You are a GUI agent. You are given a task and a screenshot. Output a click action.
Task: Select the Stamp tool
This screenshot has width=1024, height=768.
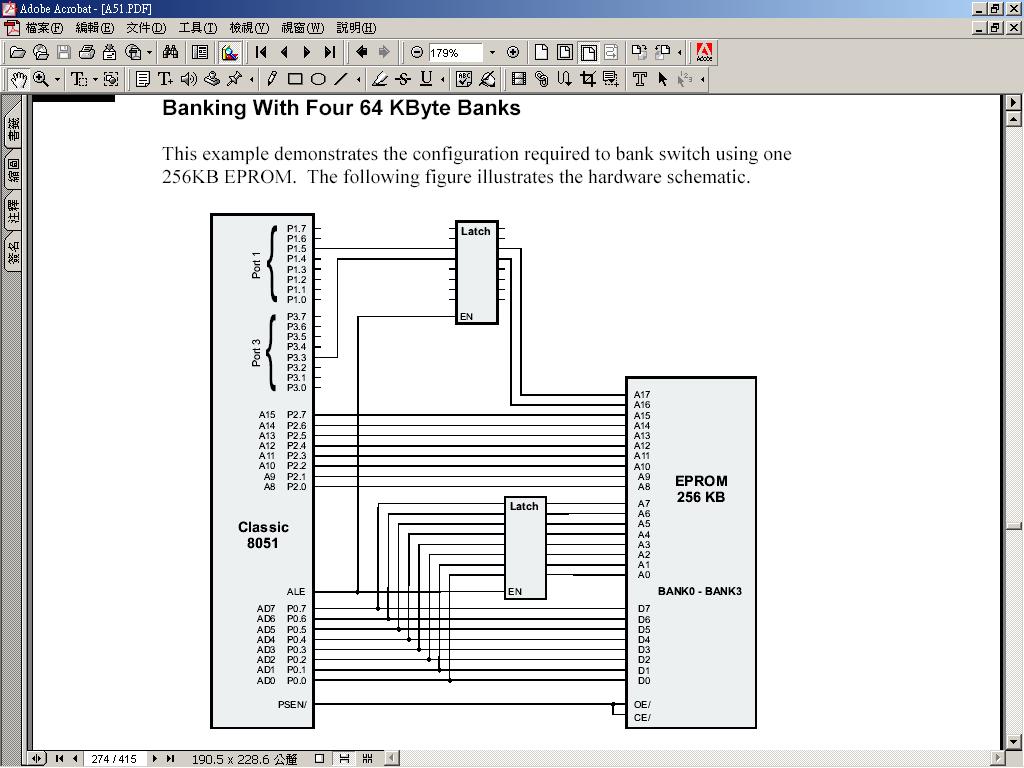(x=212, y=80)
